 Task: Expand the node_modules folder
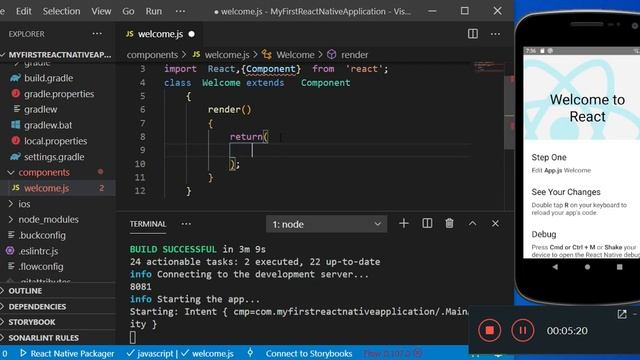48,220
